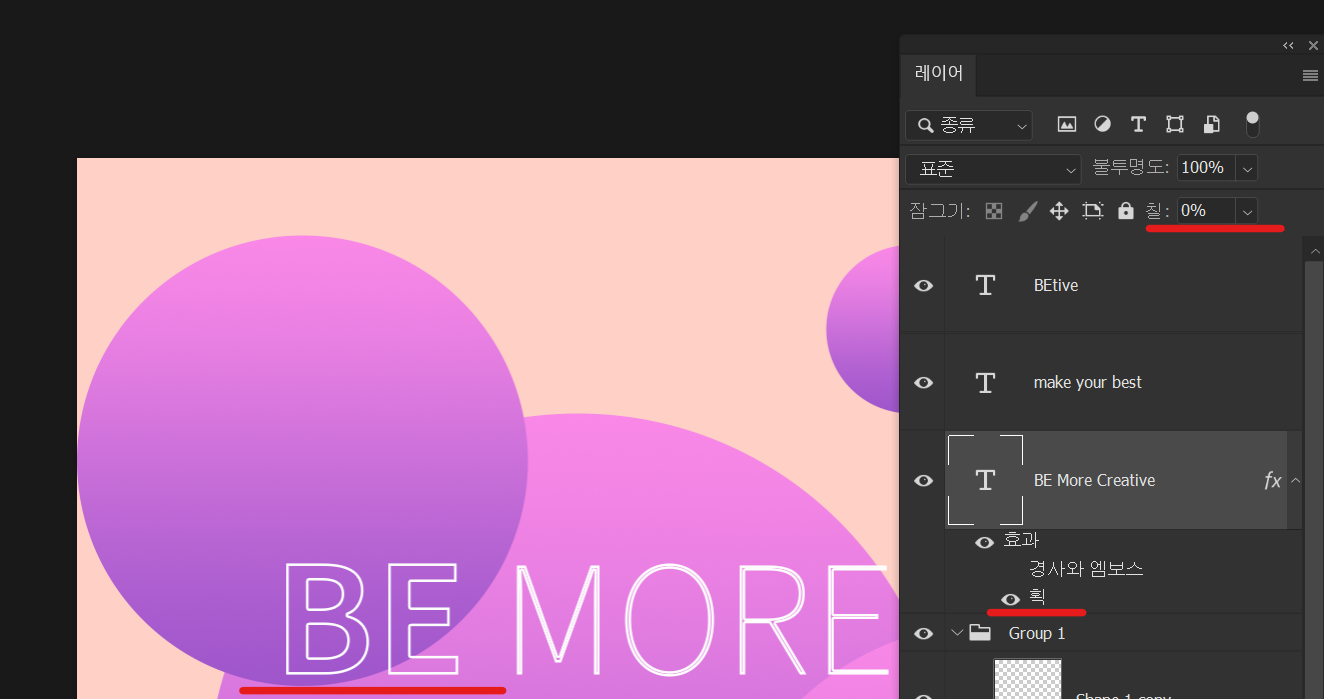Click BE More Creative layer thumbnail
This screenshot has height=699, width=1324.
click(x=985, y=480)
